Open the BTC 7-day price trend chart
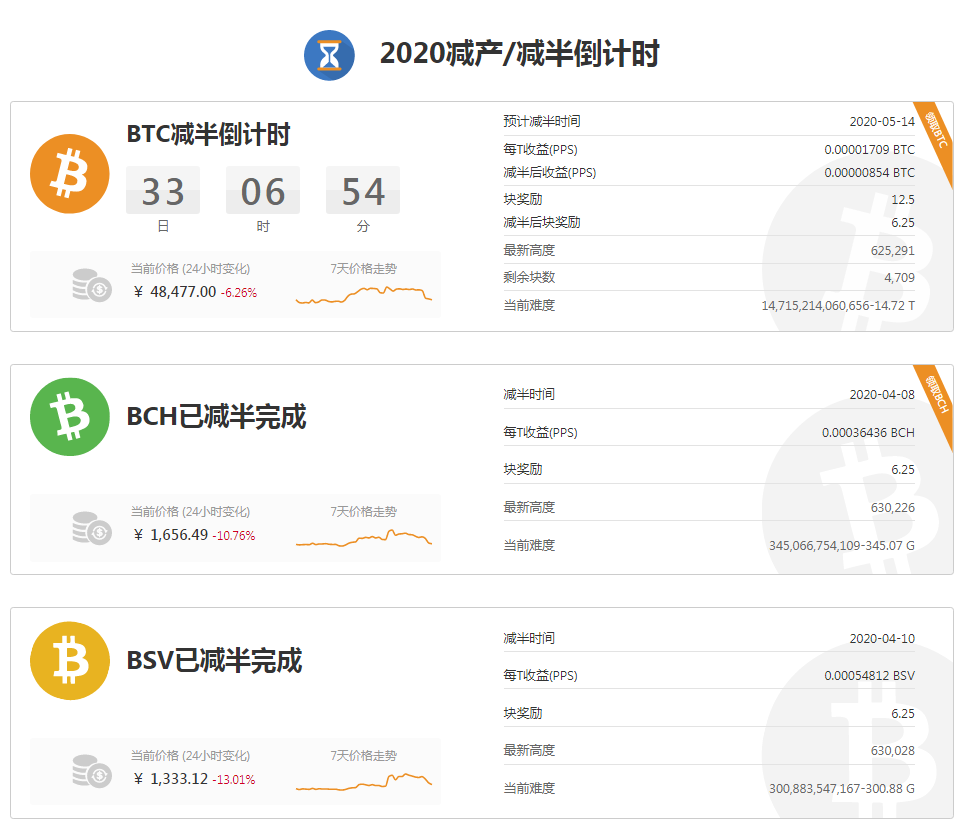Screen dimensions: 964x824 364,293
